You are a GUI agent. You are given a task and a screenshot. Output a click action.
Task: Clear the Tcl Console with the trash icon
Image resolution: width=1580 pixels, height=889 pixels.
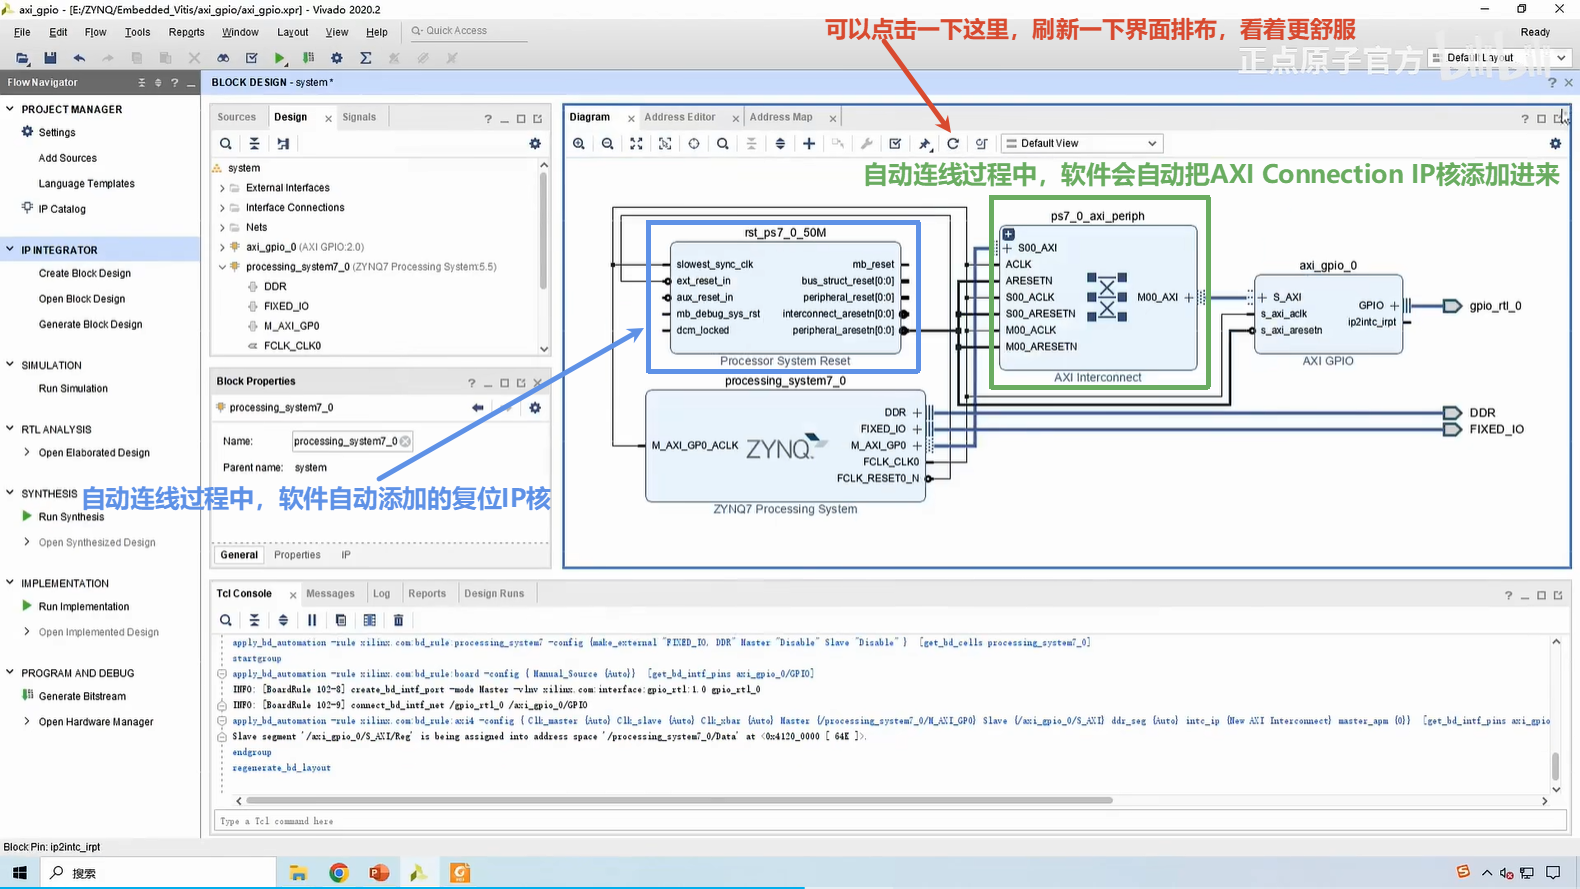[x=398, y=620]
